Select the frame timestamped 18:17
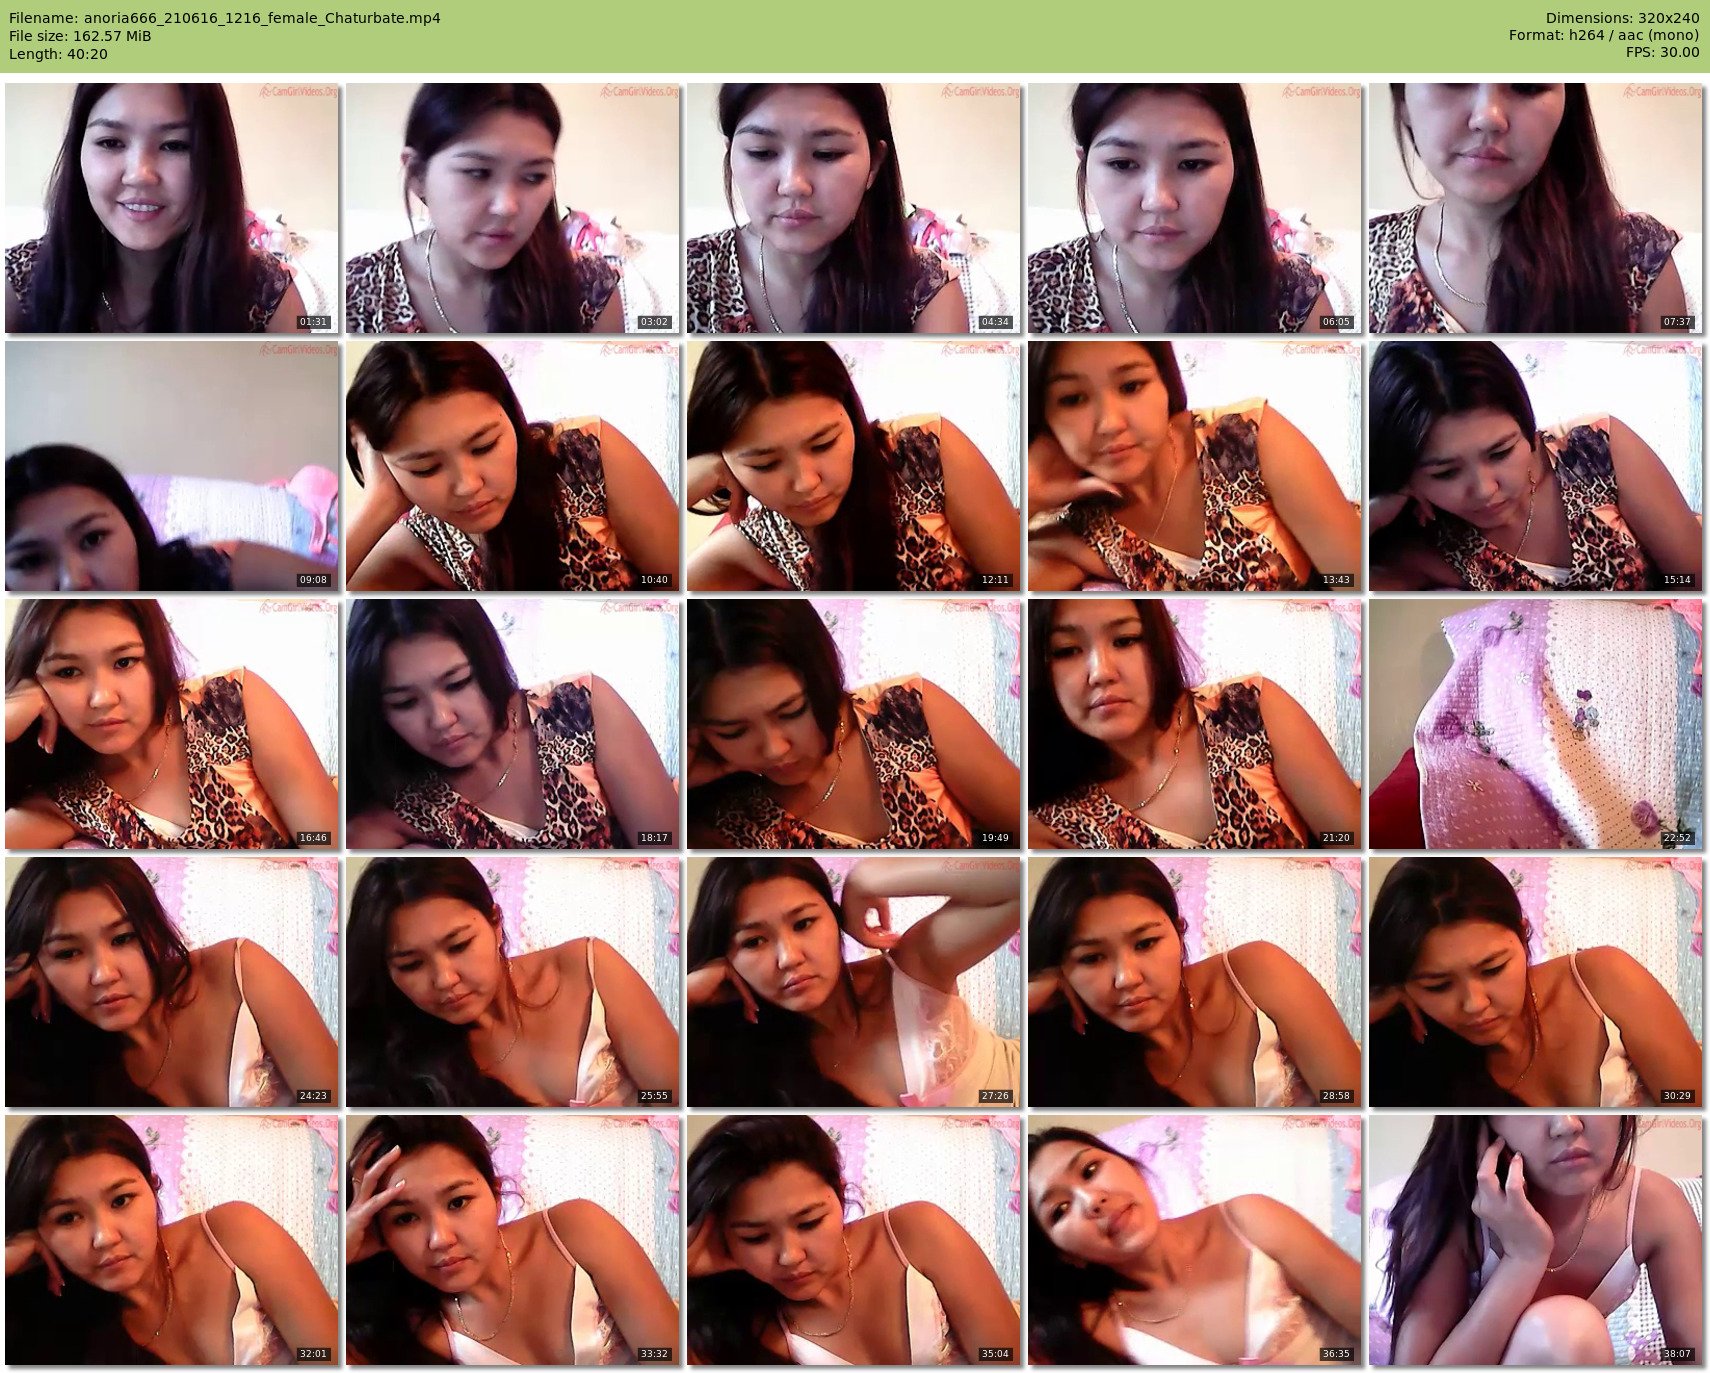 tap(513, 724)
